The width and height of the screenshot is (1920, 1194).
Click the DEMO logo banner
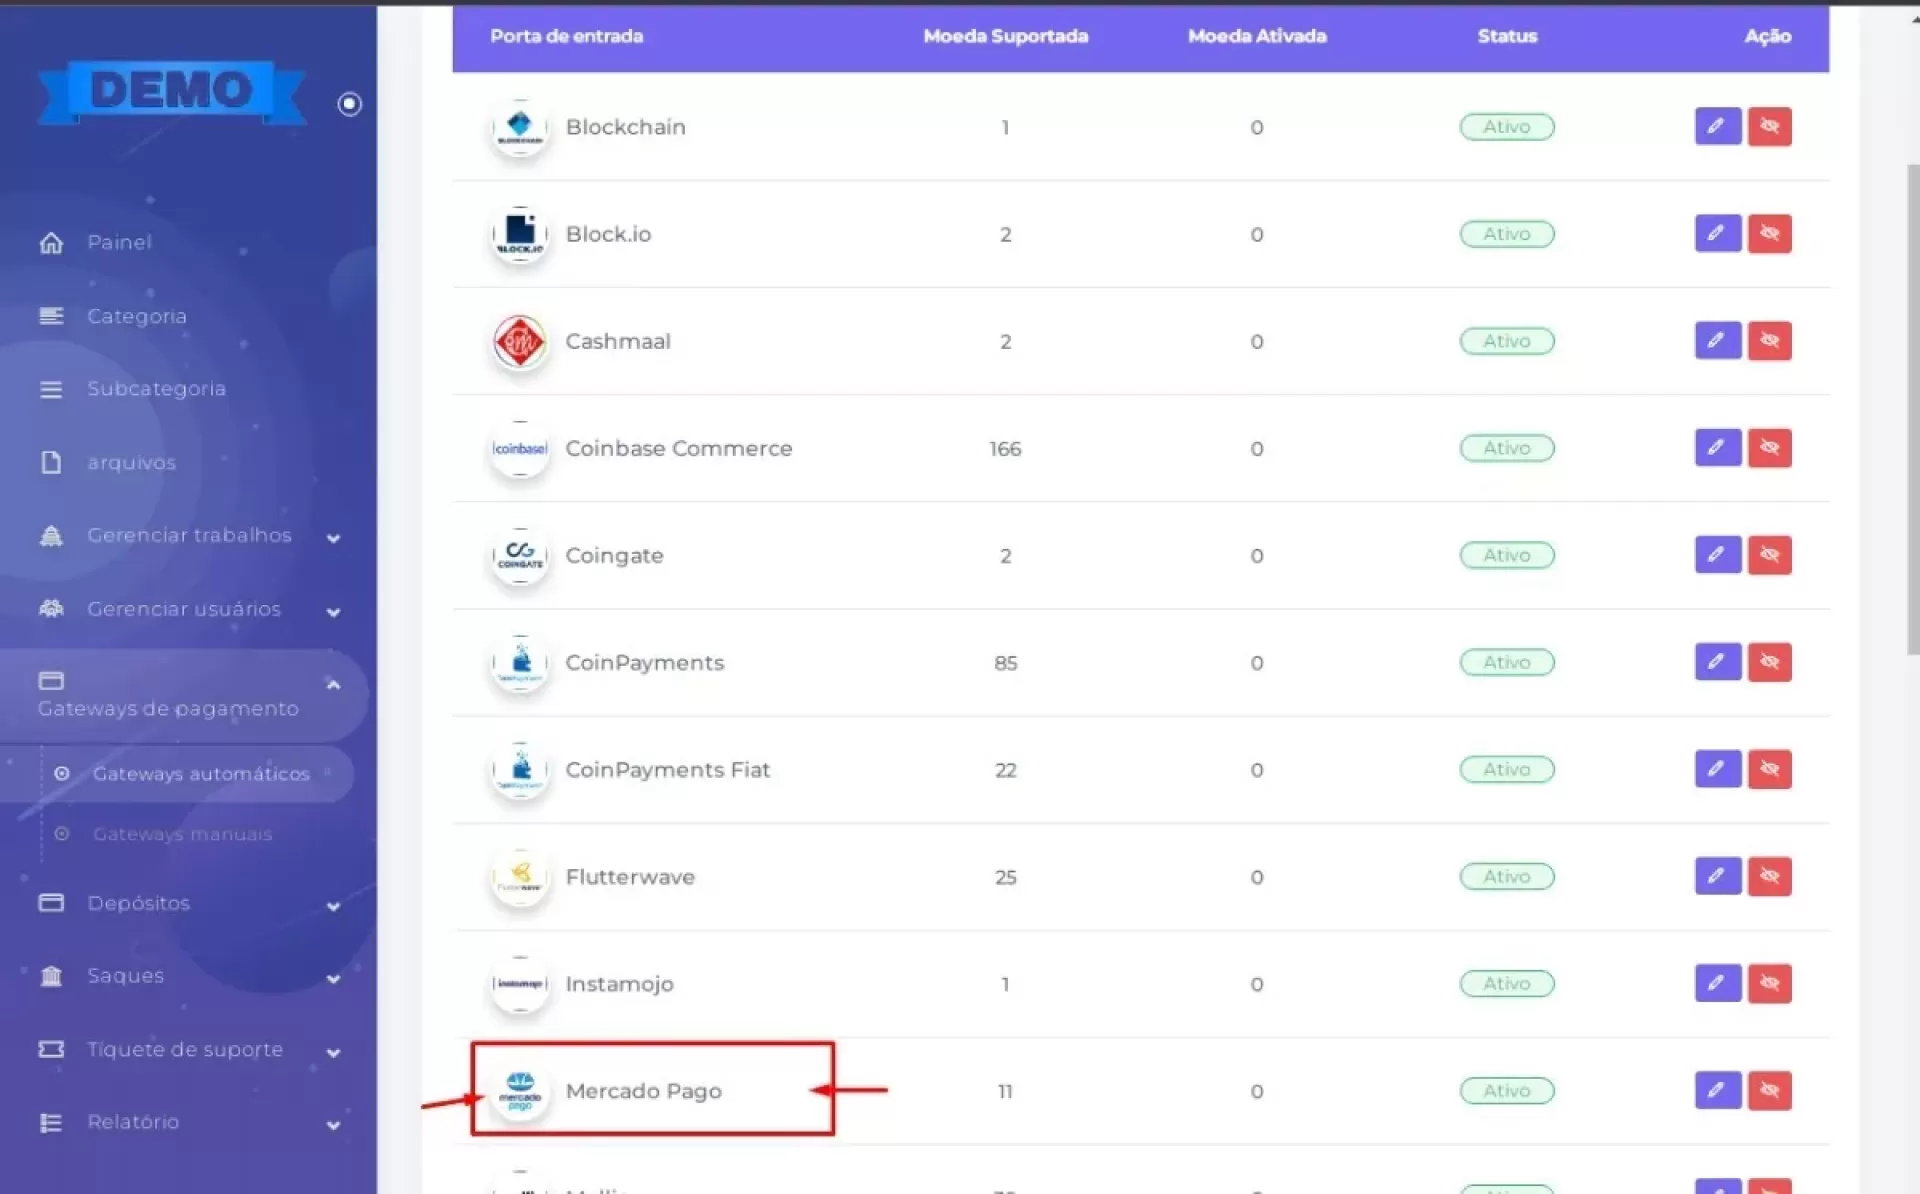point(171,92)
